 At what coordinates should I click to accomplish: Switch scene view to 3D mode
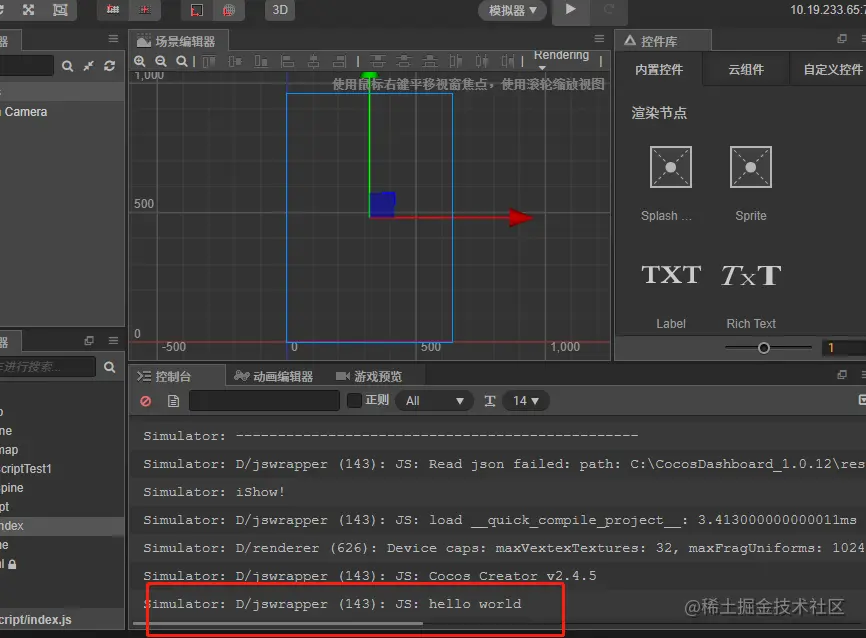(280, 10)
